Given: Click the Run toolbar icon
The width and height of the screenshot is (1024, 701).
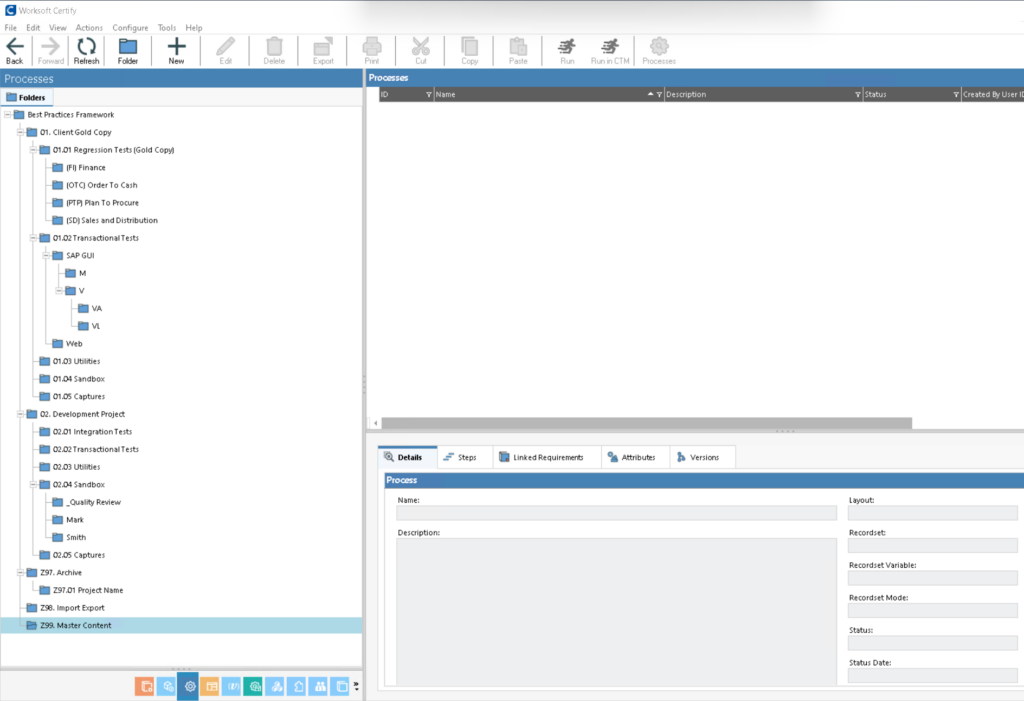Looking at the screenshot, I should tap(567, 51).
